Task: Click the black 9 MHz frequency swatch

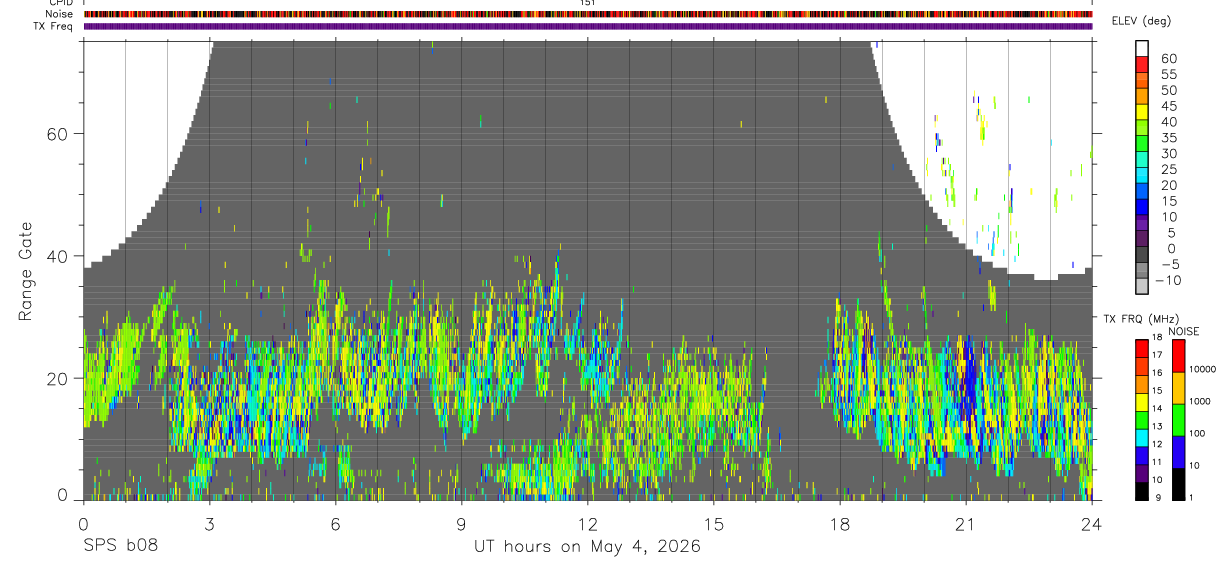Action: point(1141,492)
